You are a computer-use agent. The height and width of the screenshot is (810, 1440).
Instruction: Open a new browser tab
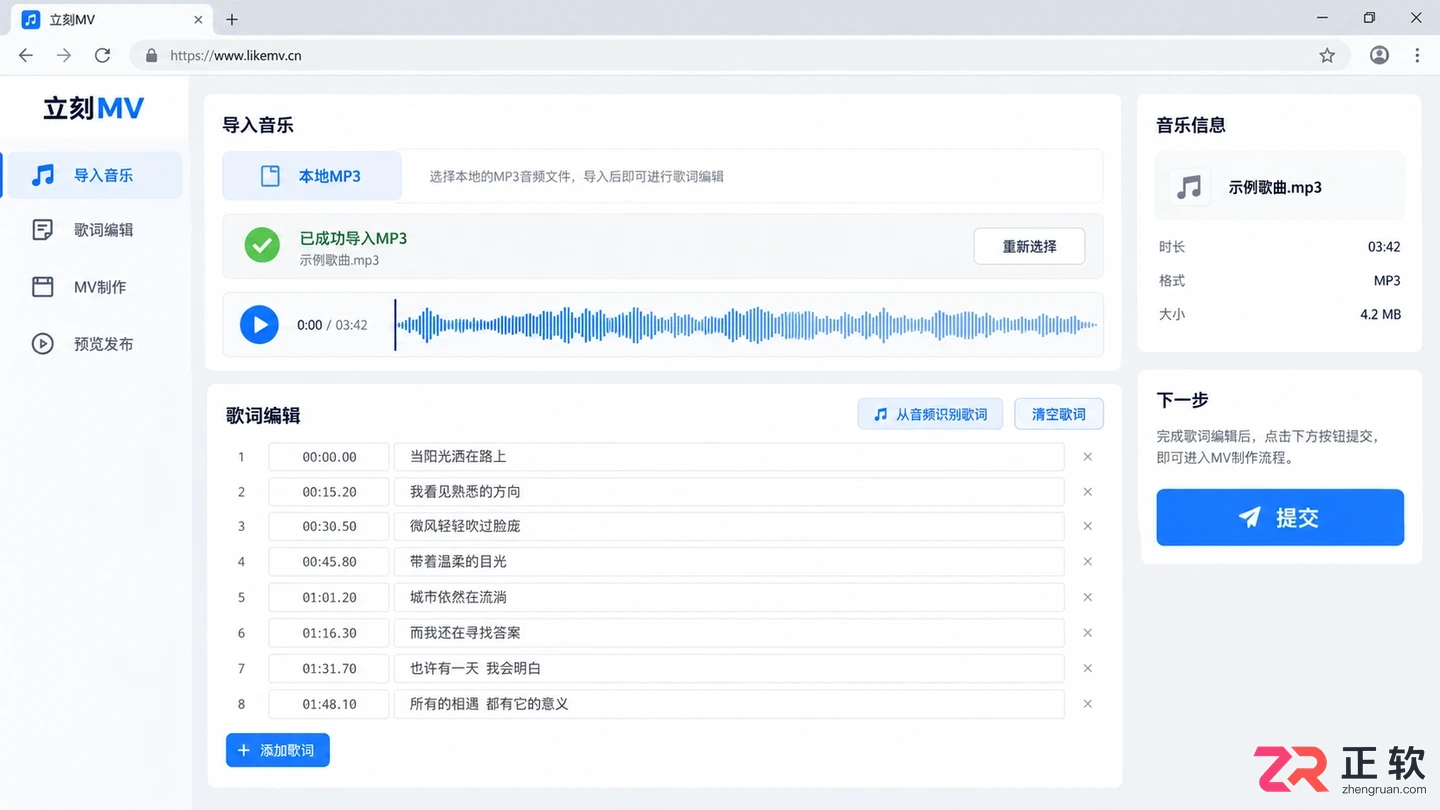(232, 19)
